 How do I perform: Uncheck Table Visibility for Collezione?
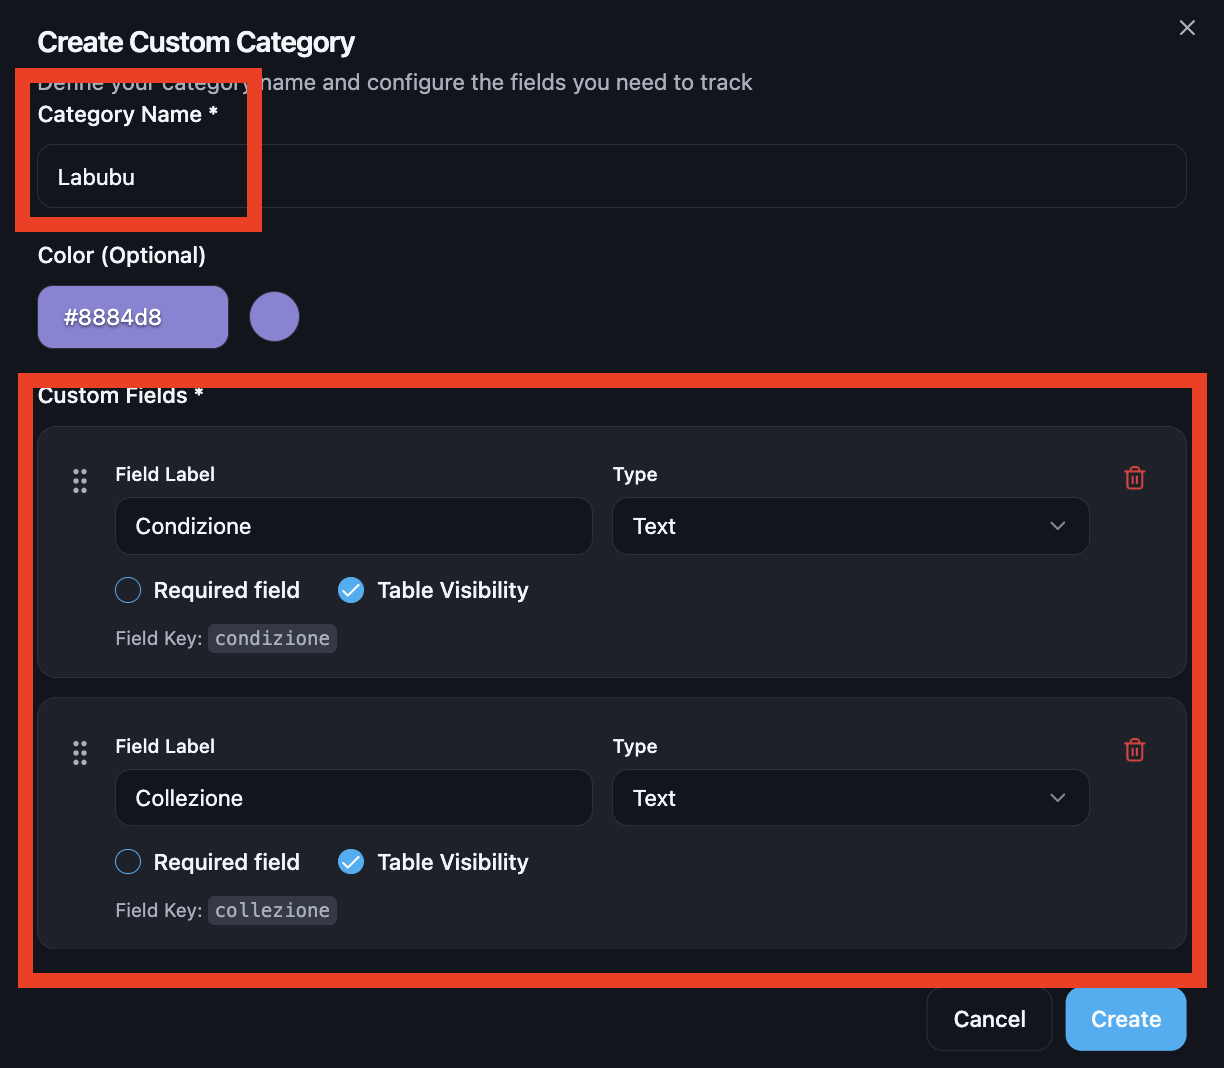point(351,862)
